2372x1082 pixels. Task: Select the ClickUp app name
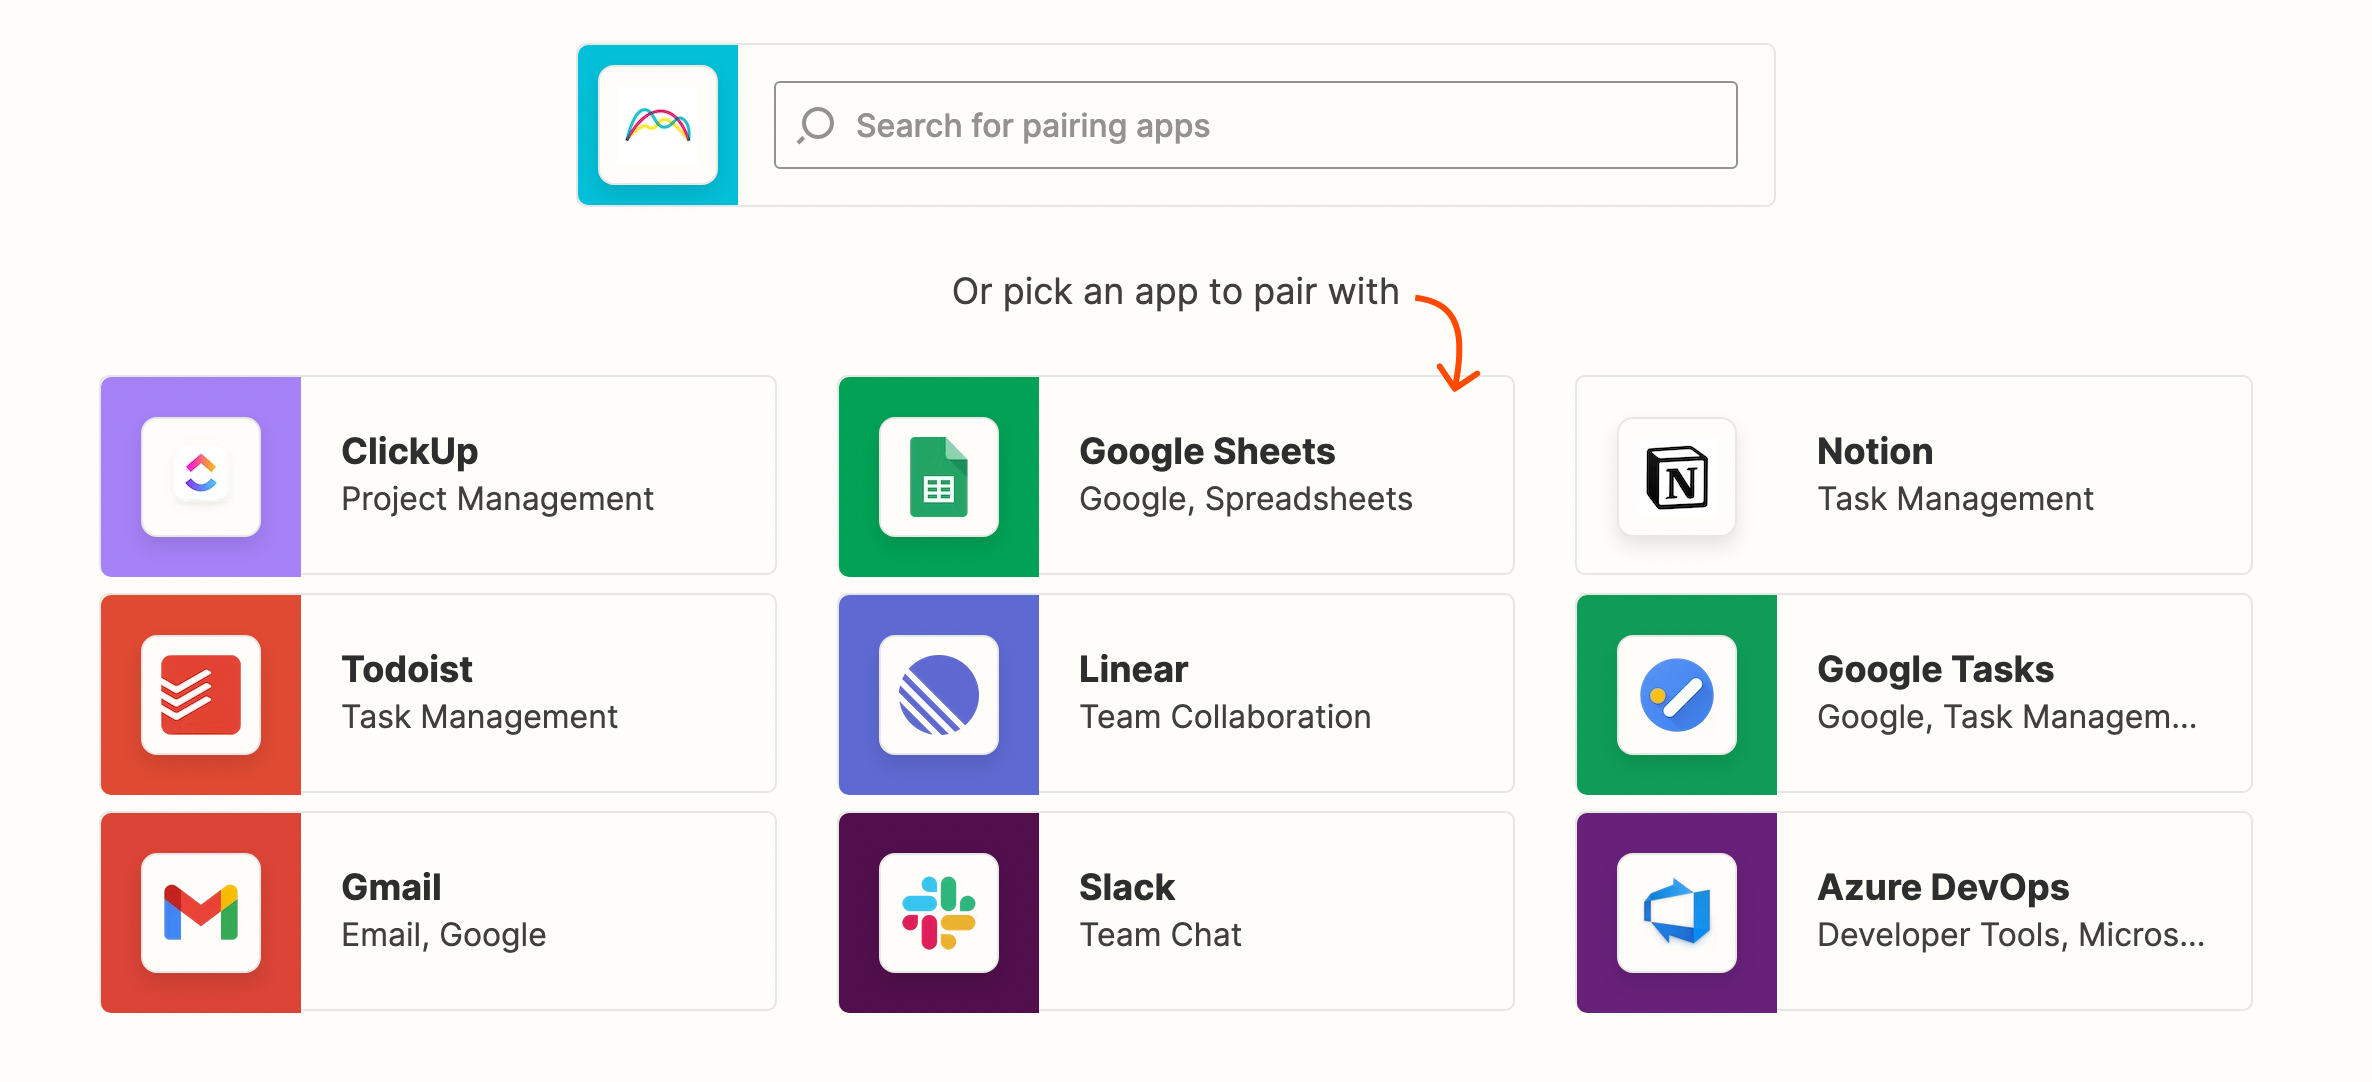(x=410, y=451)
